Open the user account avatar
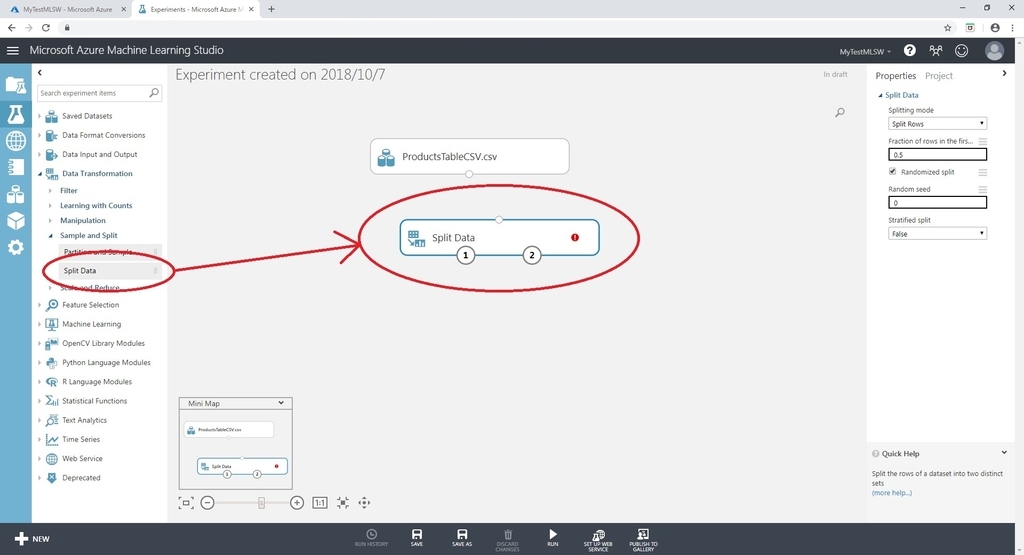This screenshot has width=1024, height=555. [994, 50]
